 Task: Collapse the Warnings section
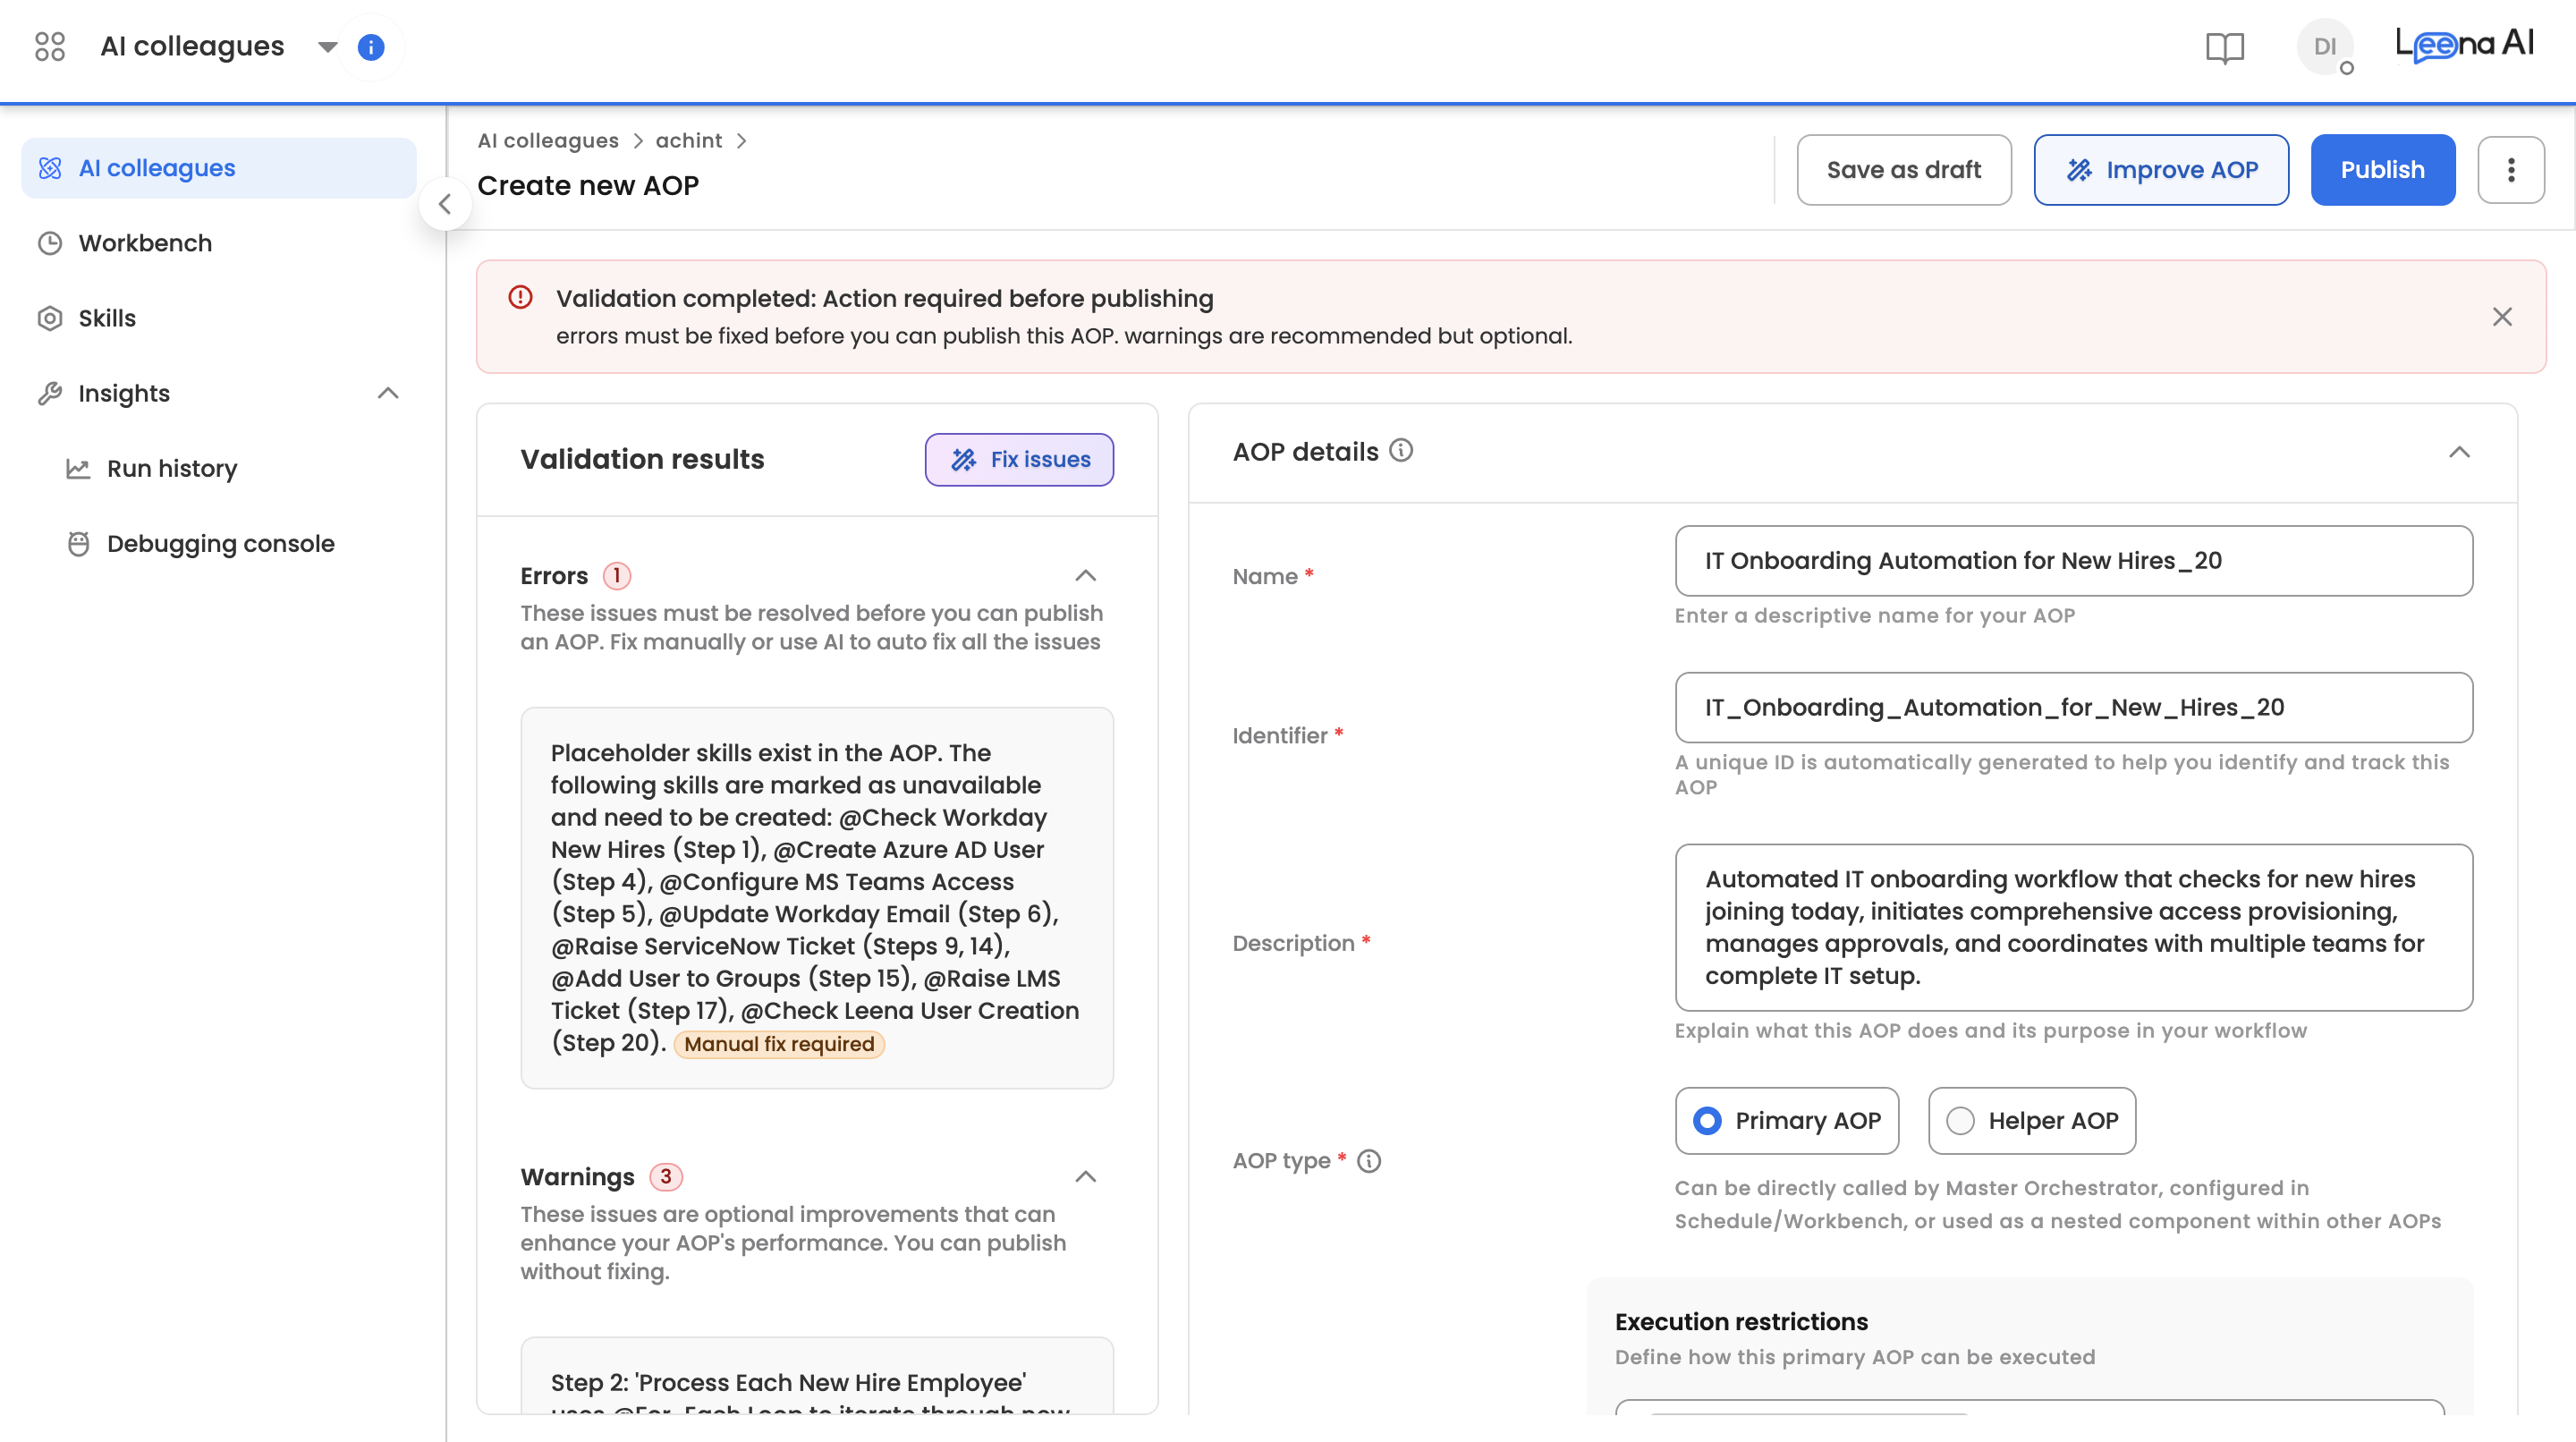(x=1085, y=1176)
